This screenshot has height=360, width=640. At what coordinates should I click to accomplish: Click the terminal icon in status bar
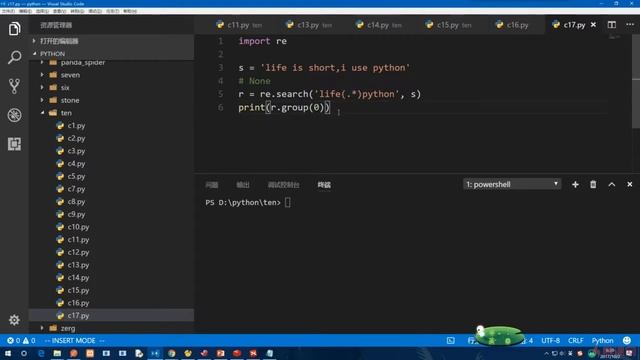tap(451, 340)
